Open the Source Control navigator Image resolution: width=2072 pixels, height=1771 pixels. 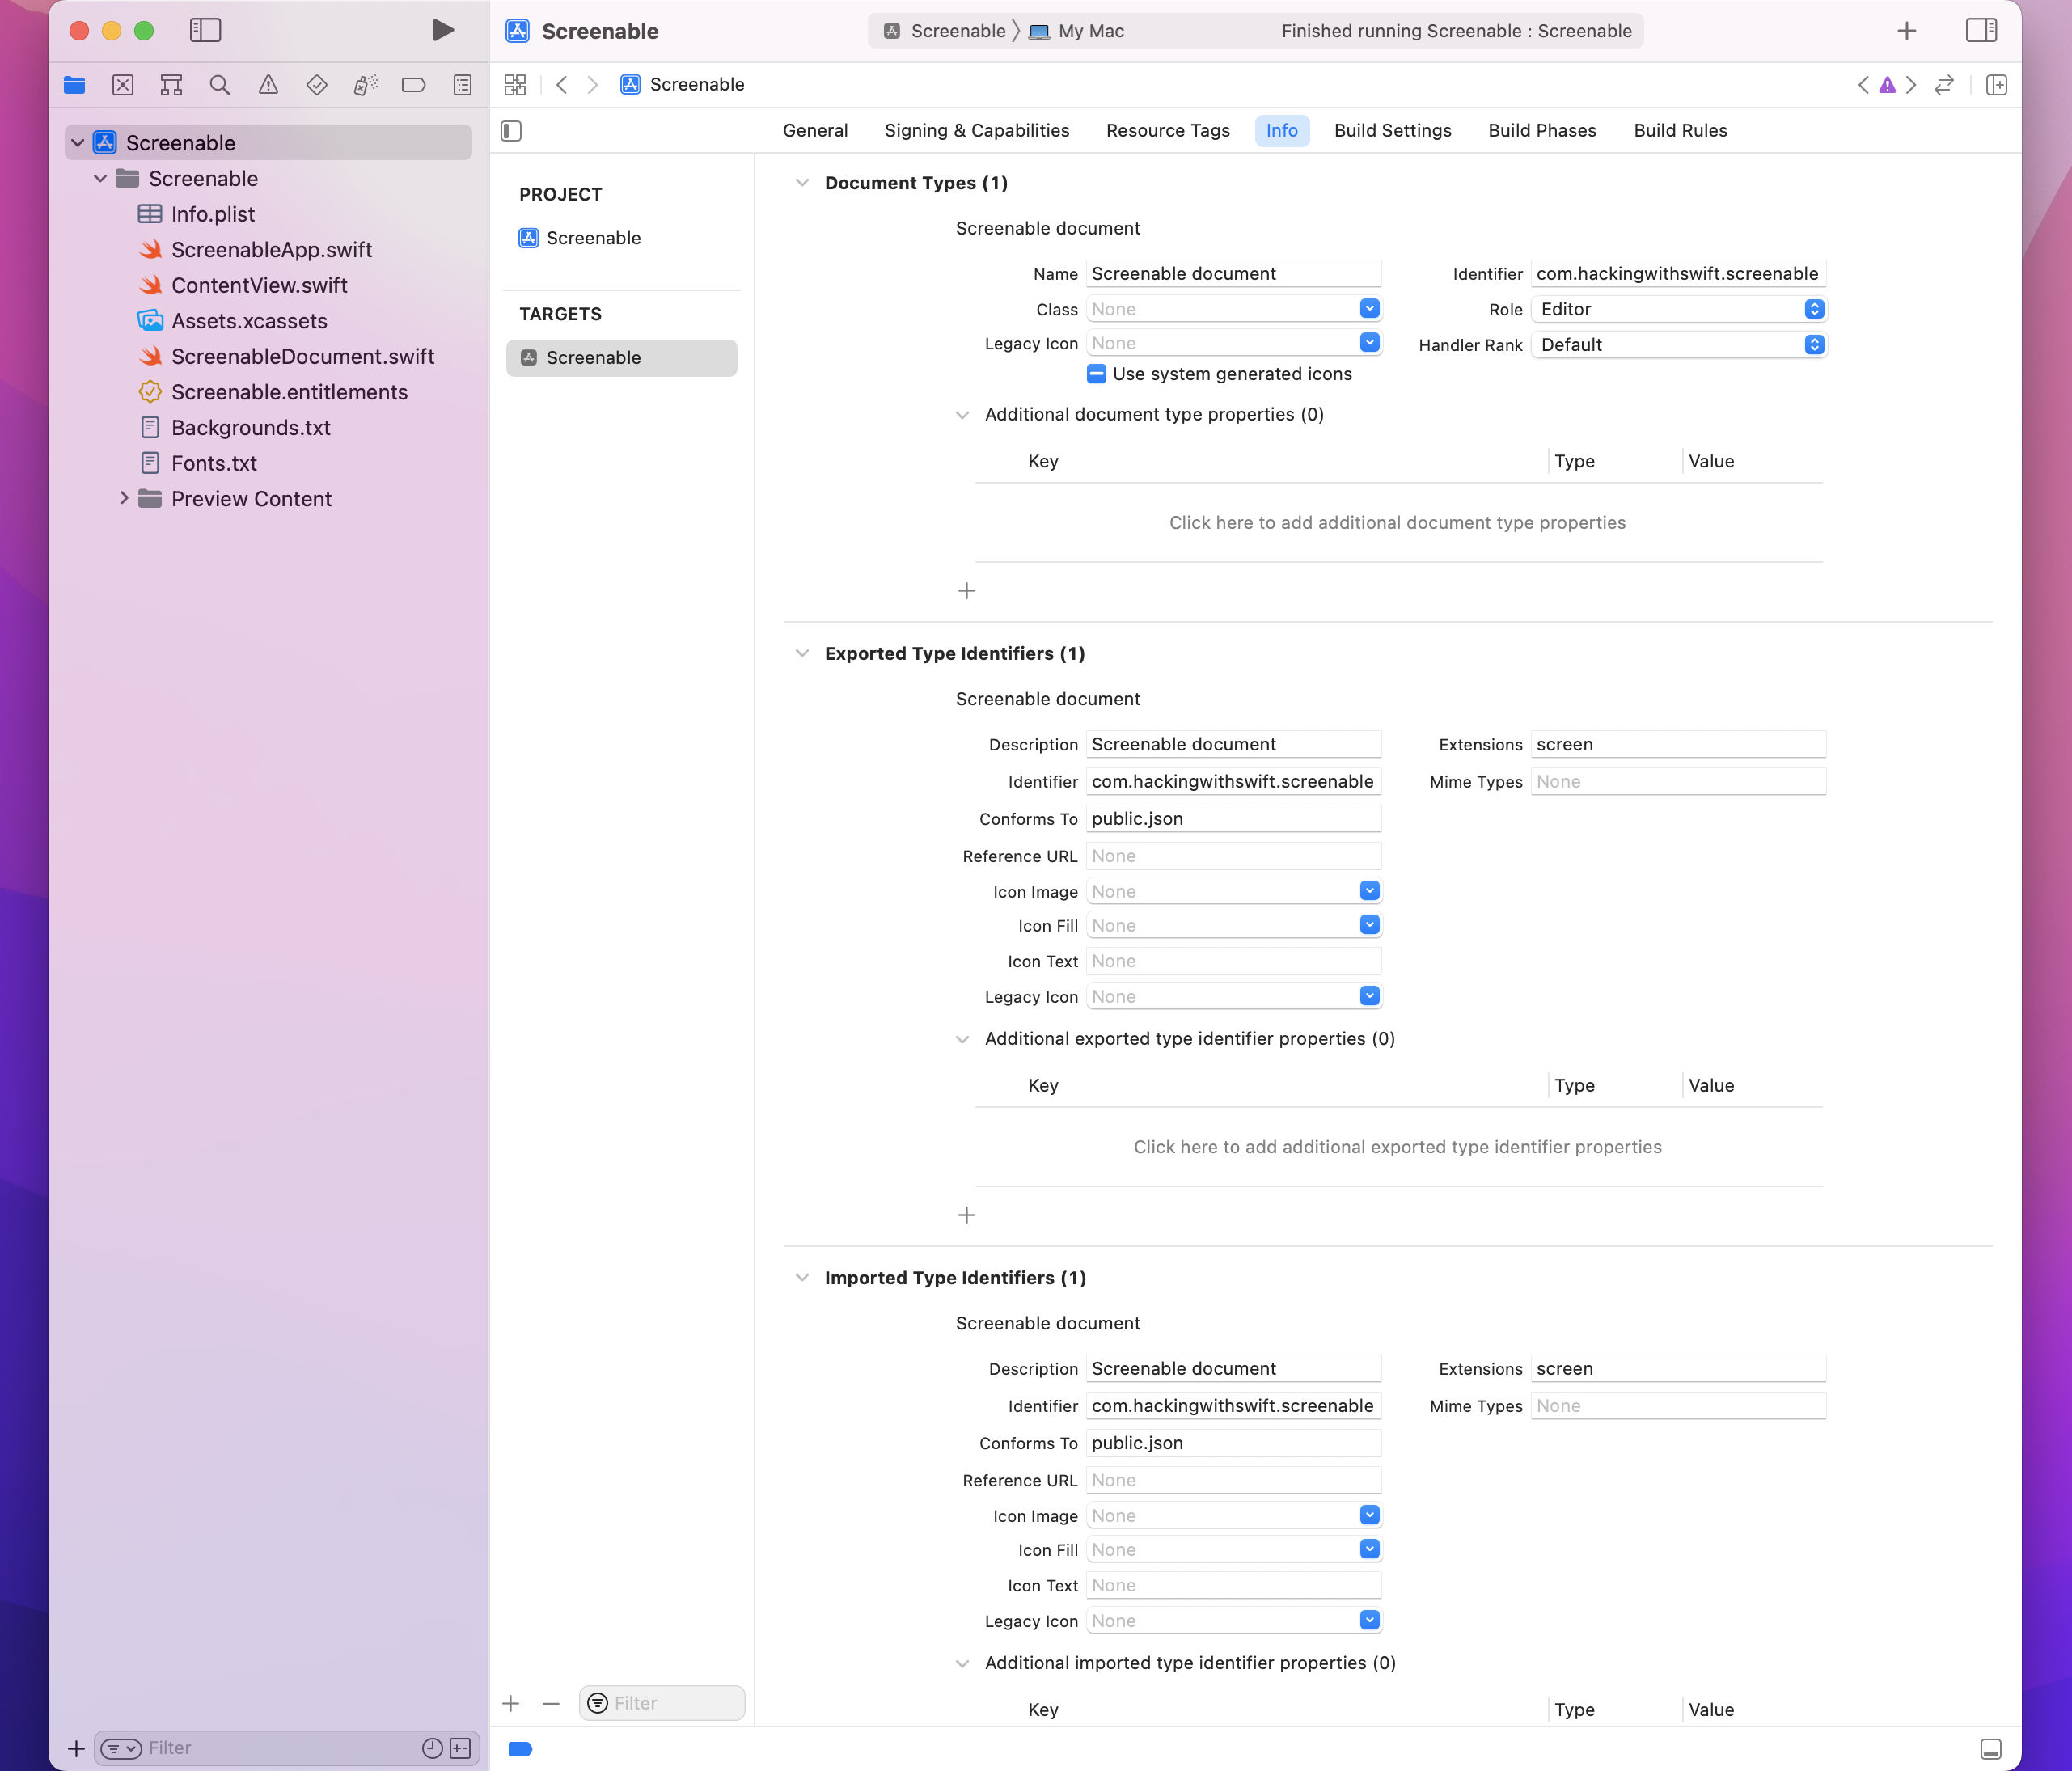tap(123, 85)
